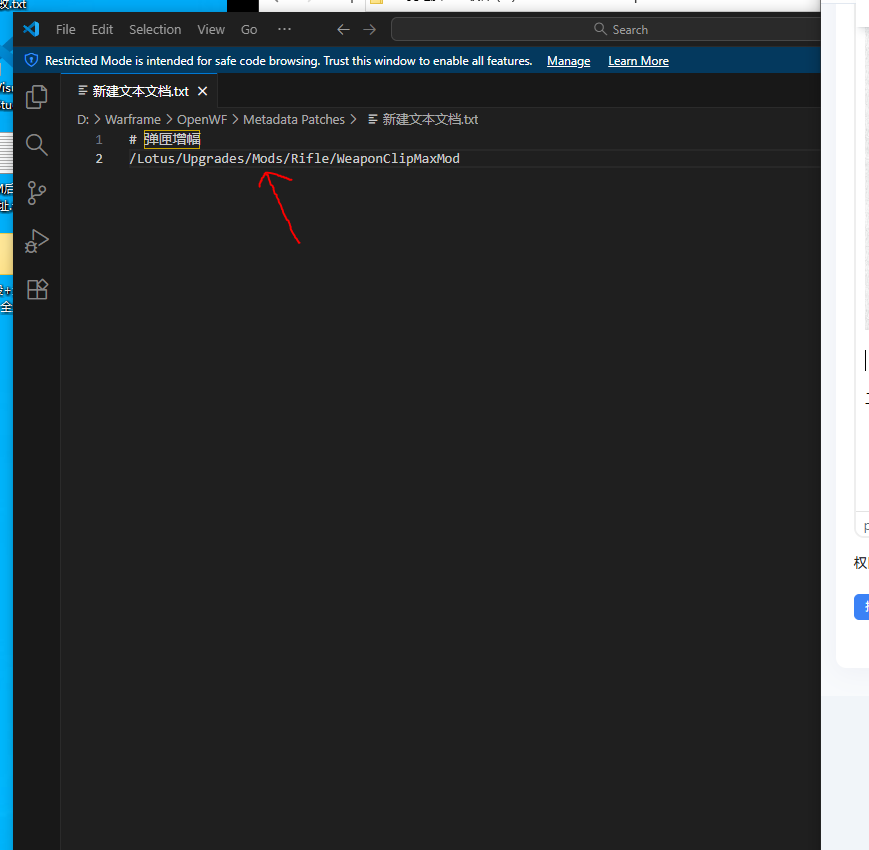Open the Explorer view in activity bar
Viewport: 869px width, 850px height.
click(37, 97)
